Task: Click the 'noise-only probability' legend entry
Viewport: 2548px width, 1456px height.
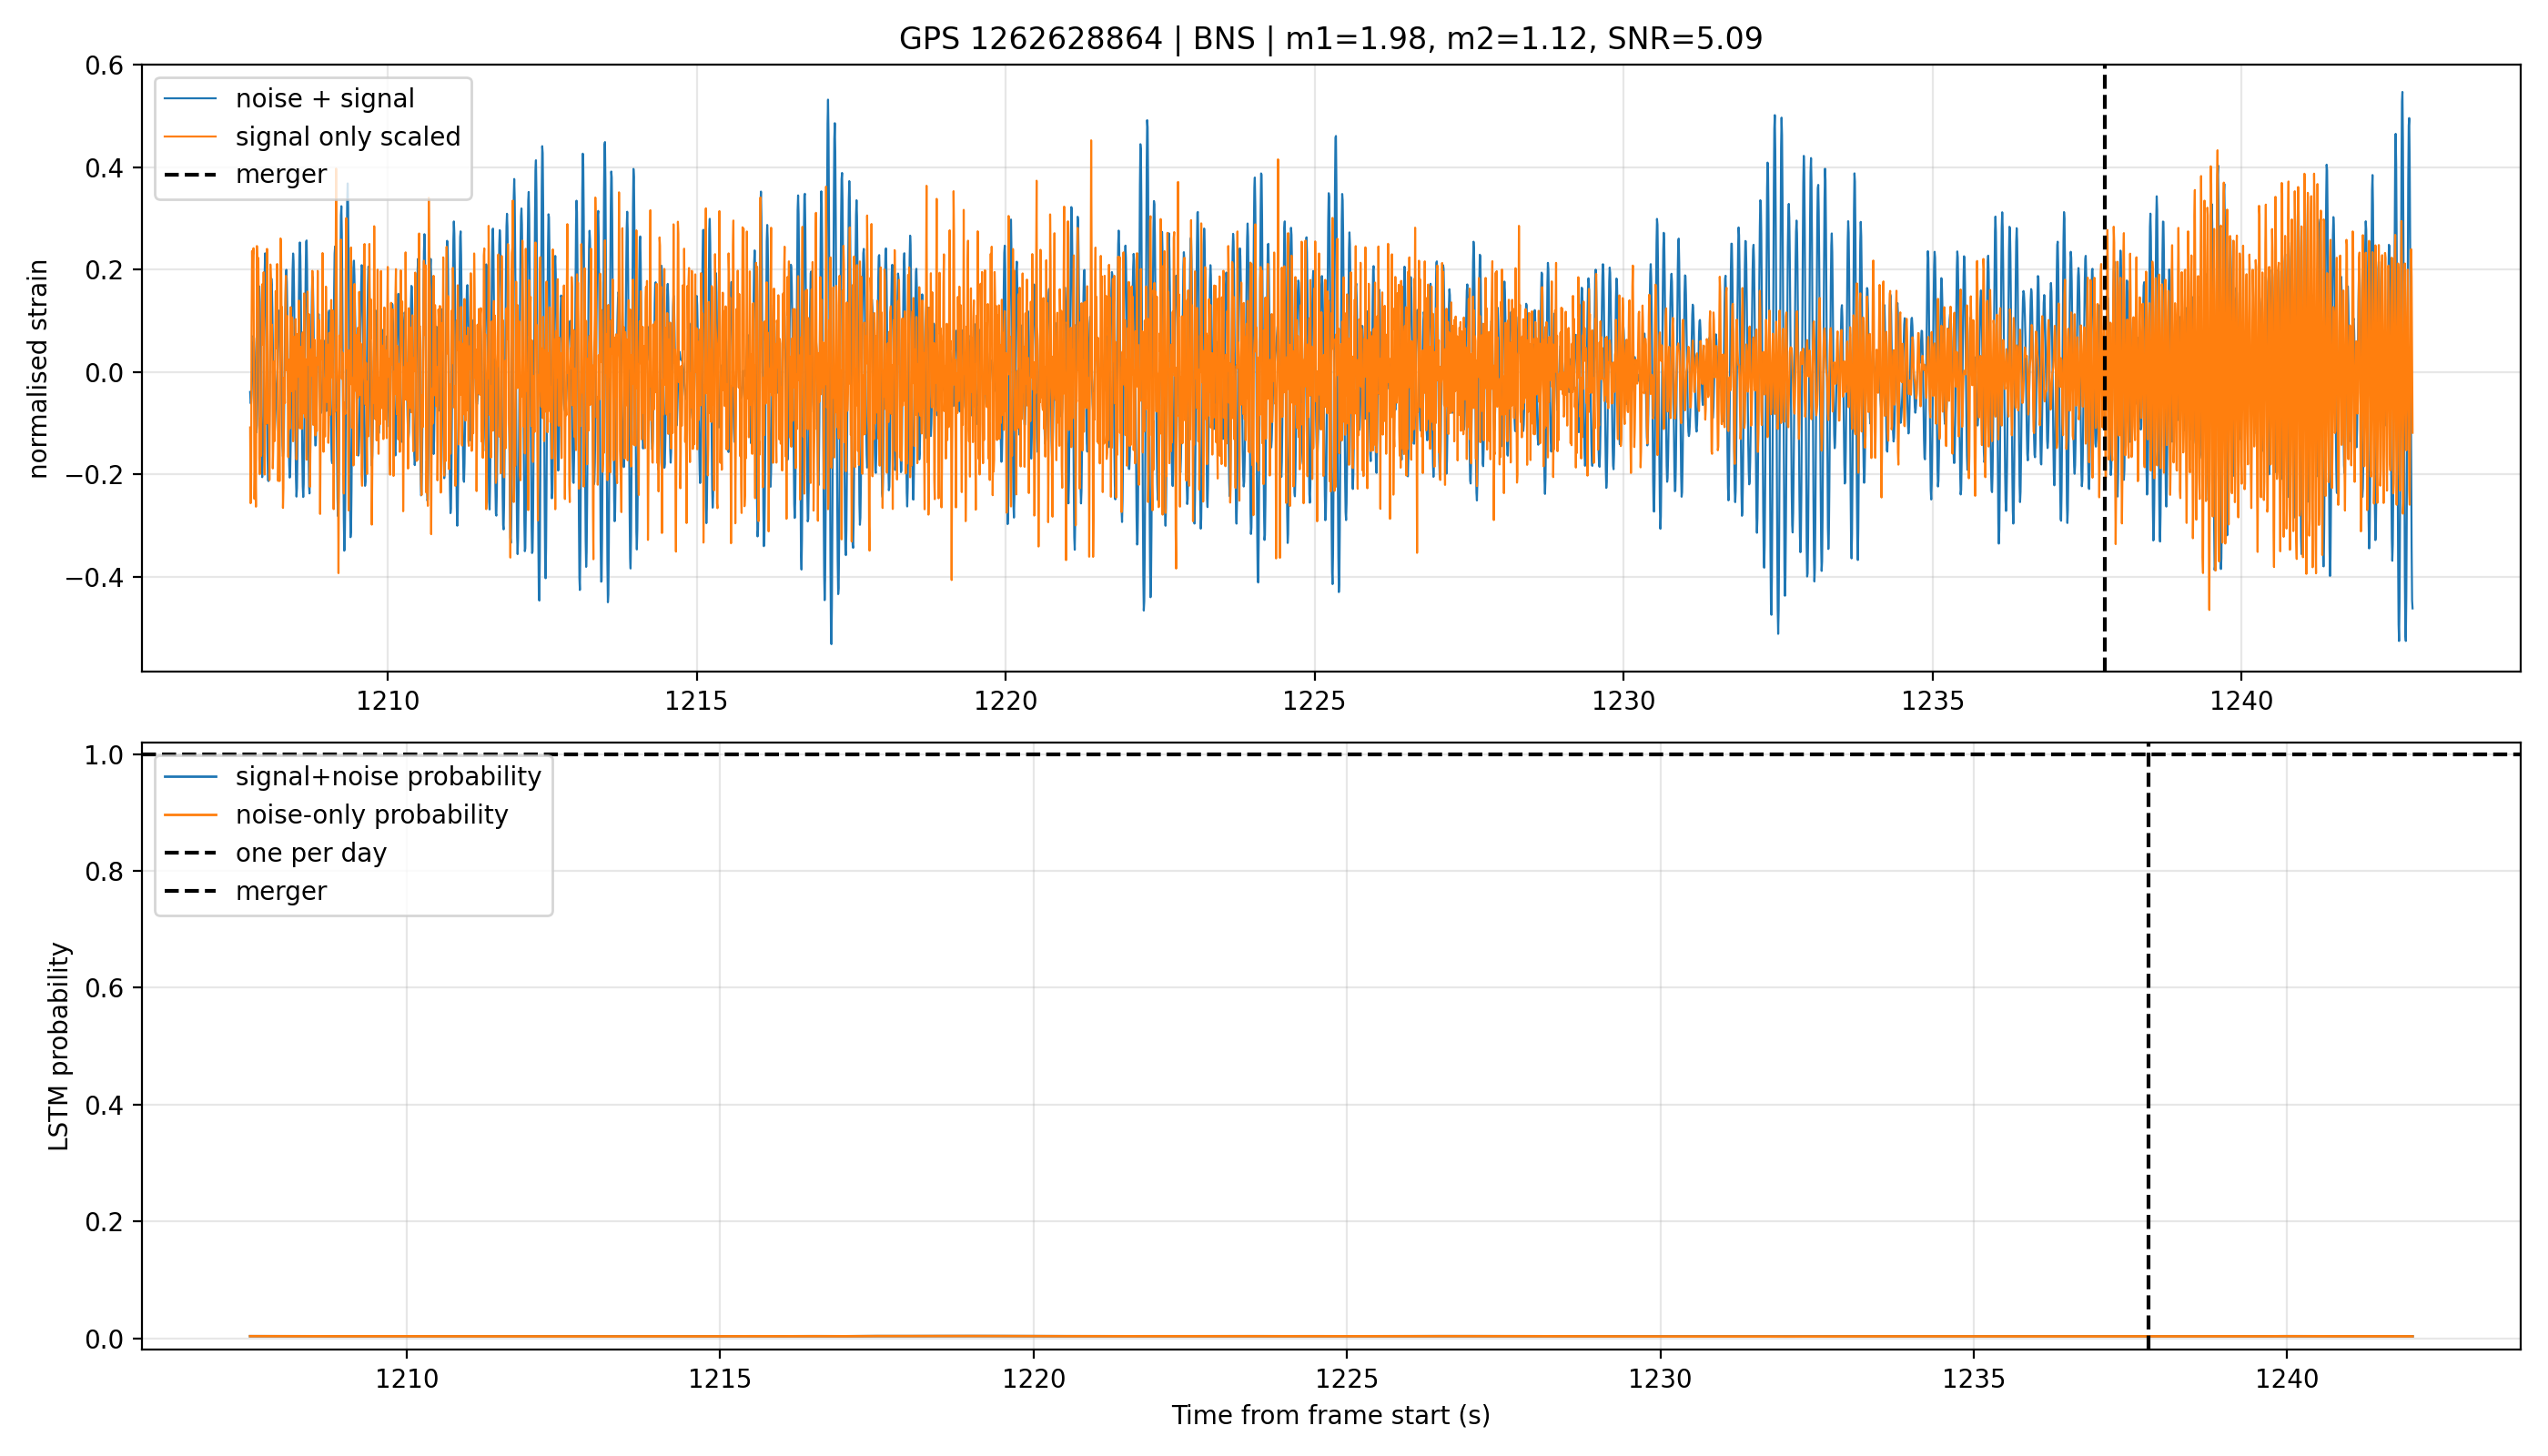Action: pos(336,815)
